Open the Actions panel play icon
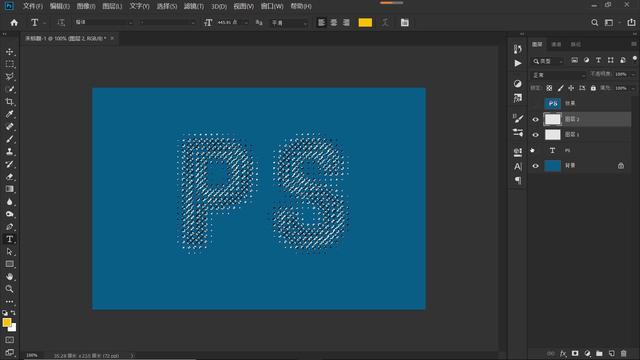Viewport: 640px width, 360px height. 518,63
